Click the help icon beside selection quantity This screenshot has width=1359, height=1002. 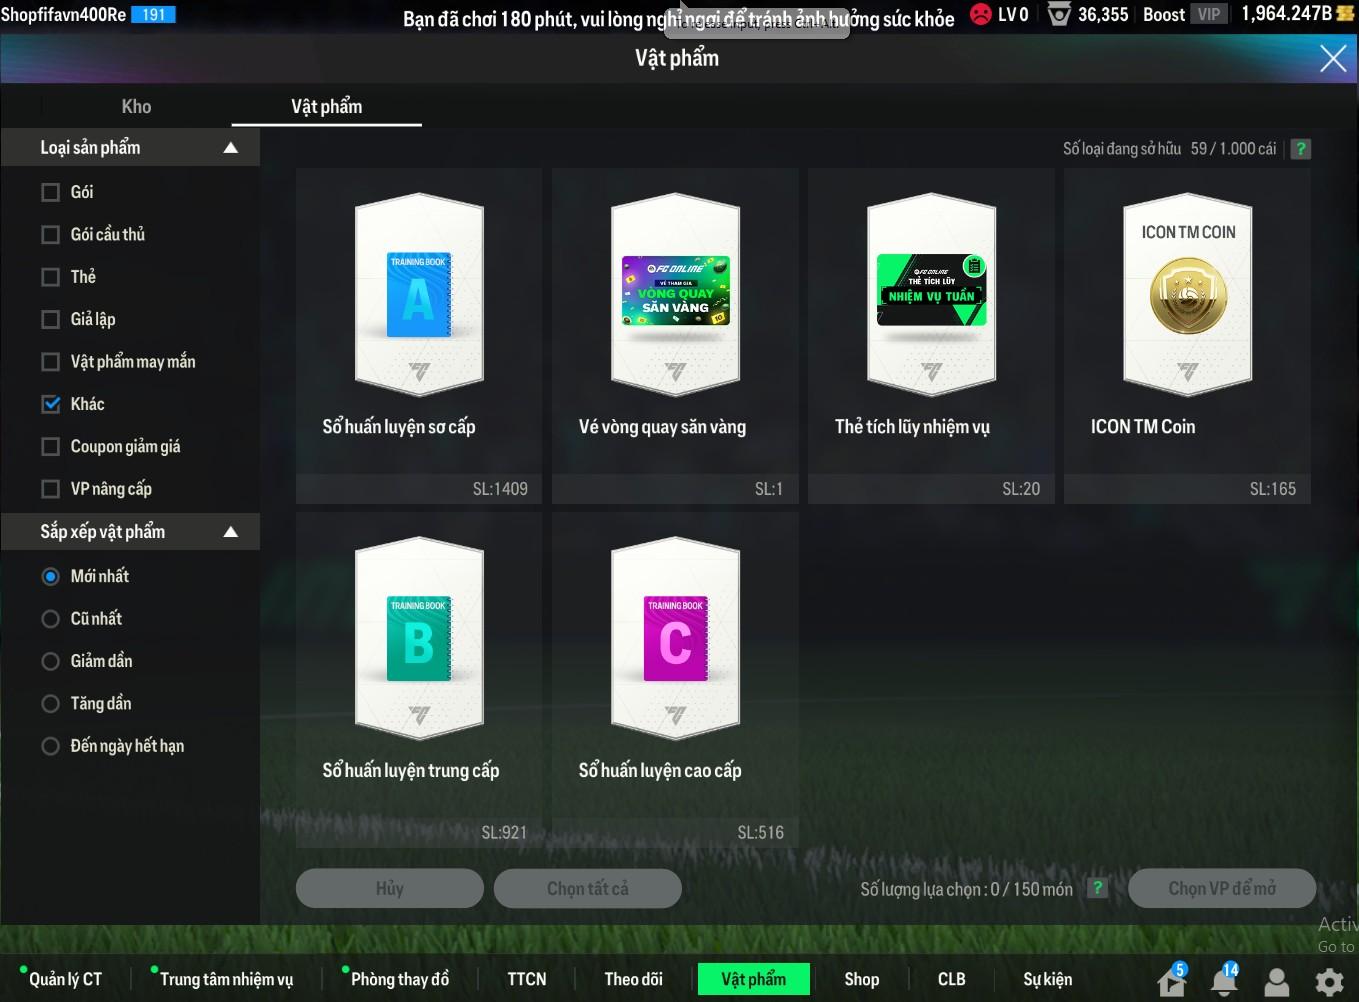coord(1098,888)
